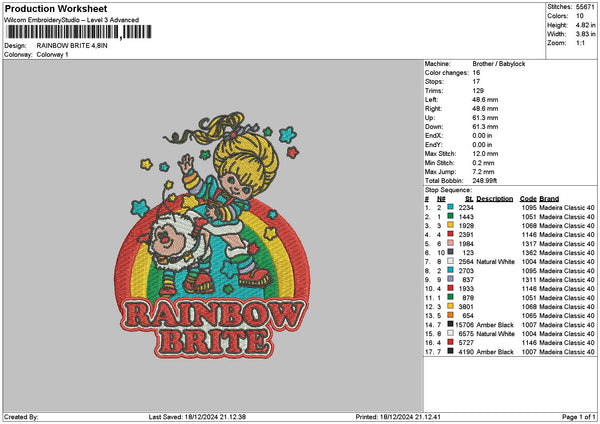Click code '1065' in stop 13 row
This screenshot has height=424, width=600.
click(x=529, y=315)
